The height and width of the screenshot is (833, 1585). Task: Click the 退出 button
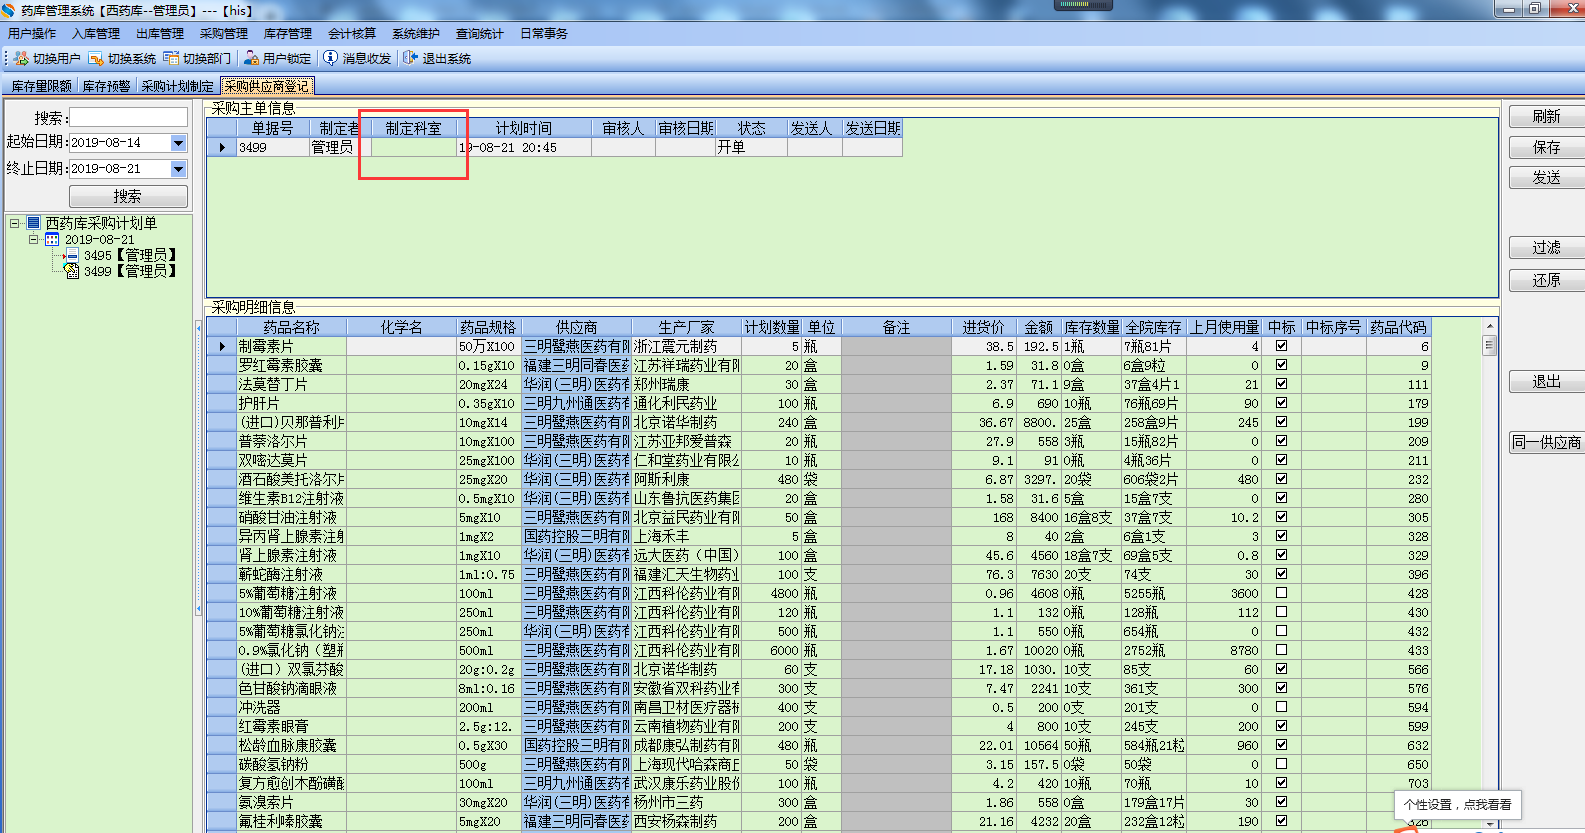tap(1546, 382)
